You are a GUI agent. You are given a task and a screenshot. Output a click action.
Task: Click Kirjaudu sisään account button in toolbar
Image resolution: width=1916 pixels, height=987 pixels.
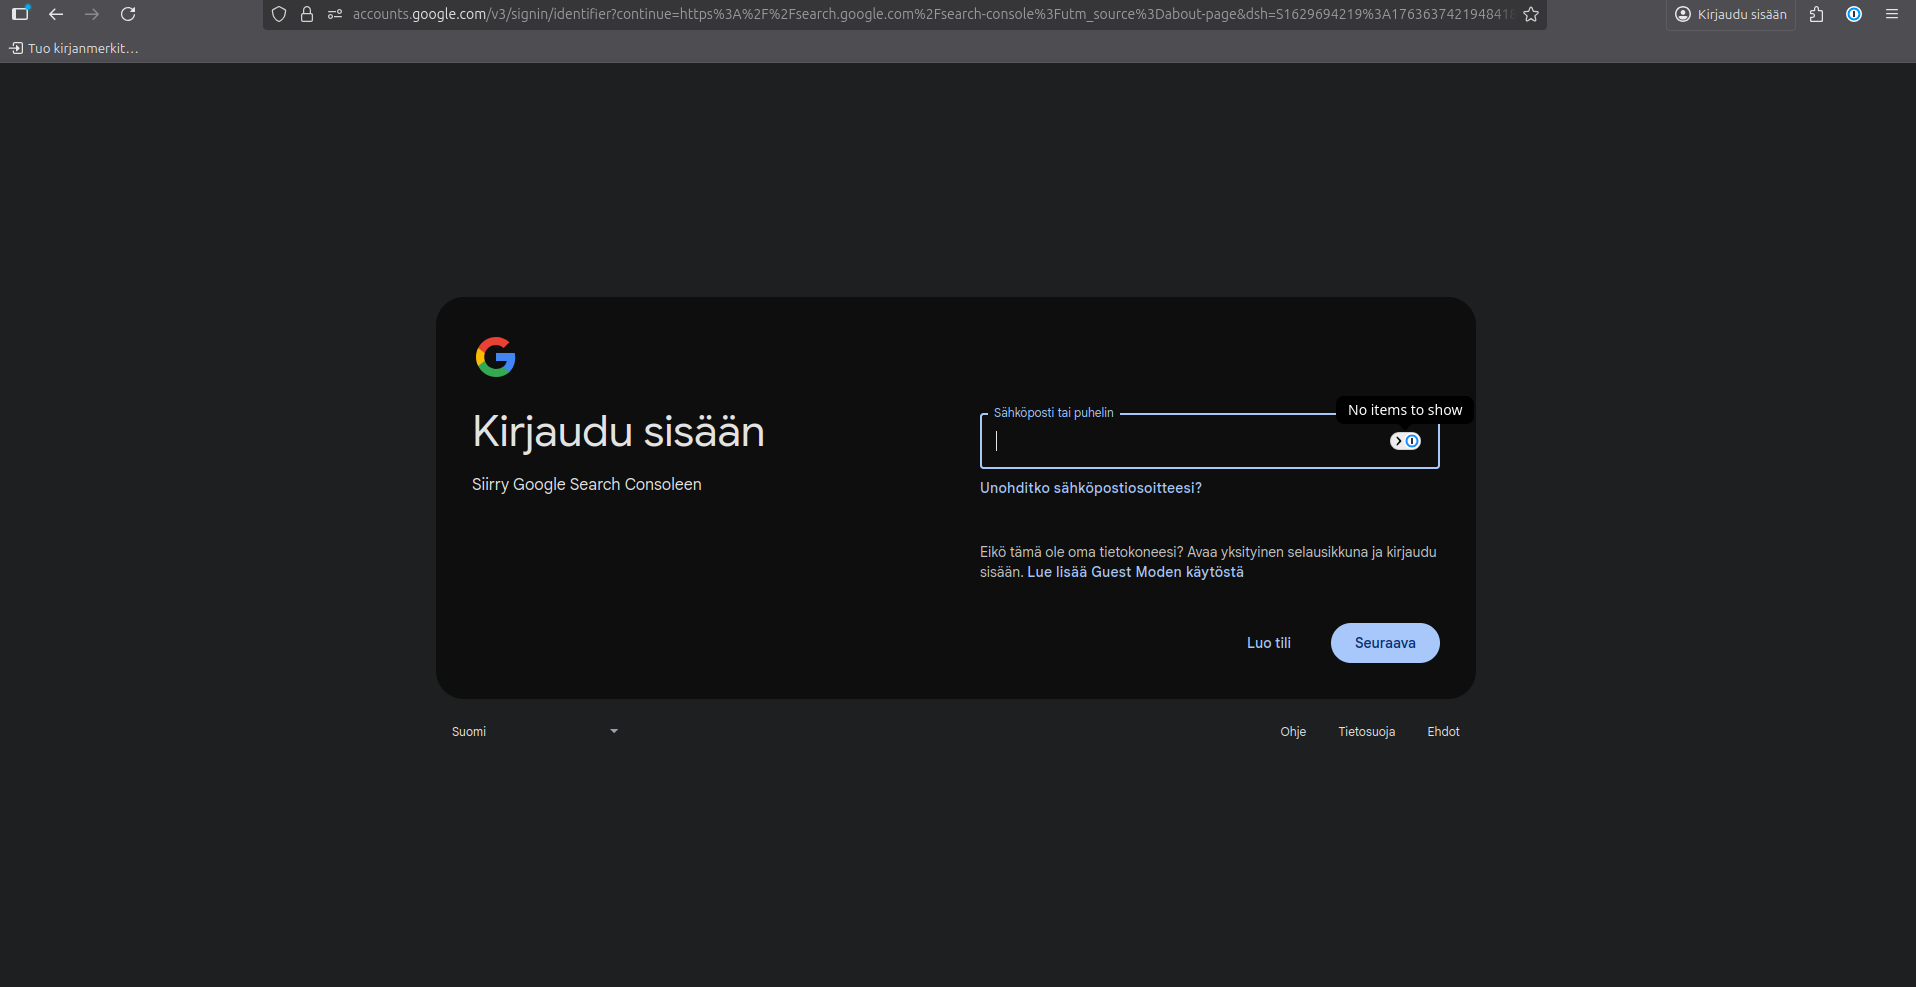[1731, 14]
